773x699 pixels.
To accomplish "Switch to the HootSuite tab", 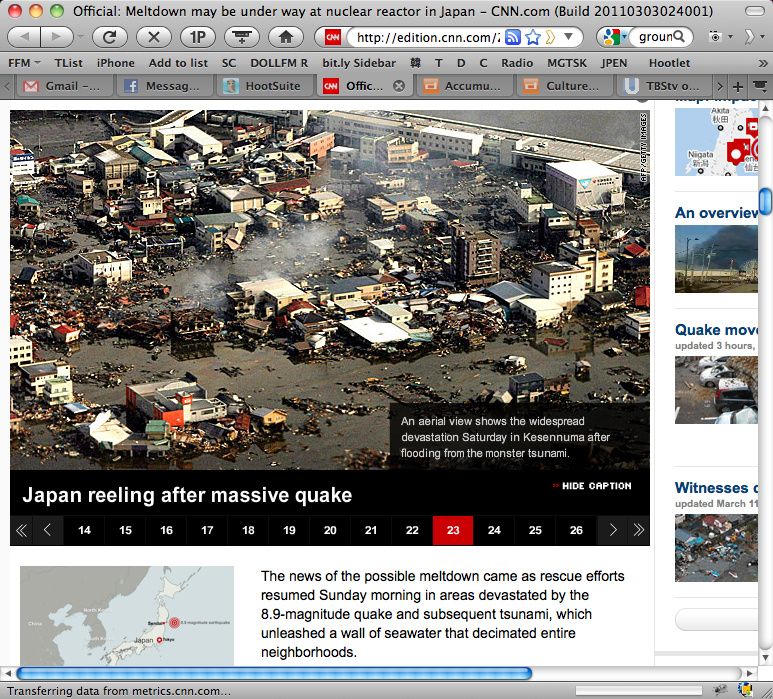I will click(x=263, y=86).
